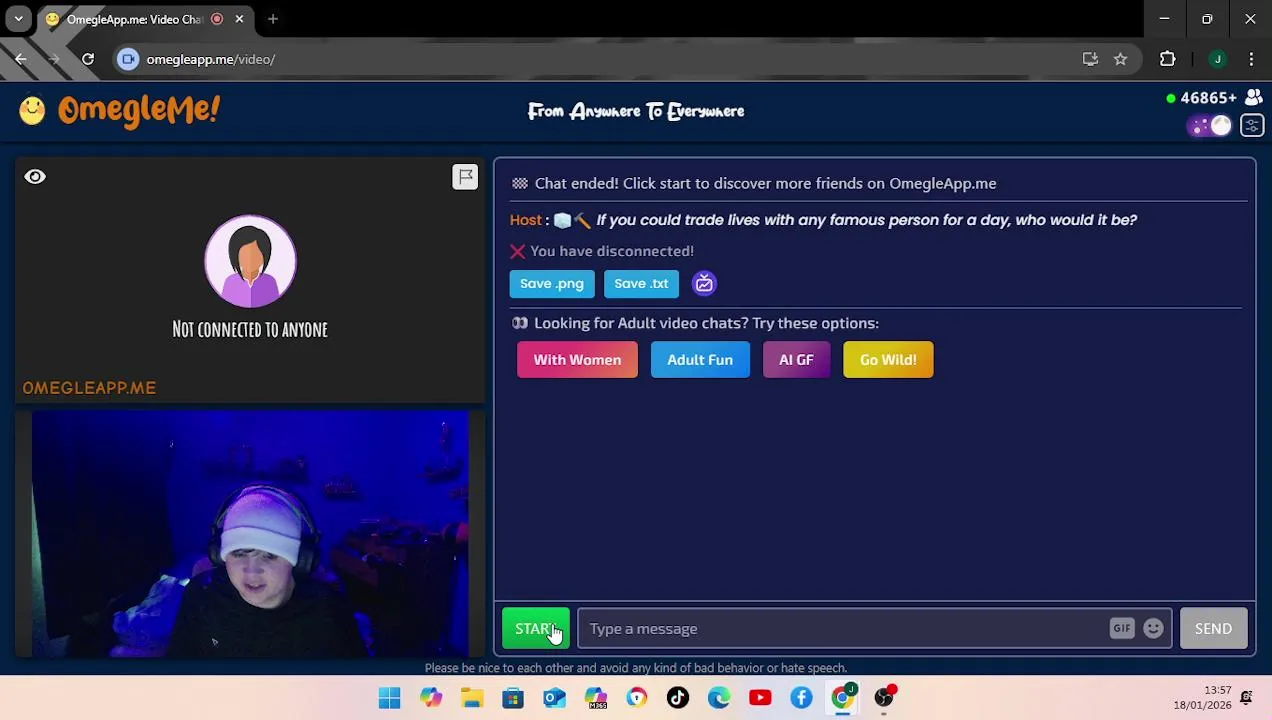The image size is (1272, 720).
Task: Open File Explorer from taskbar
Action: 472,698
